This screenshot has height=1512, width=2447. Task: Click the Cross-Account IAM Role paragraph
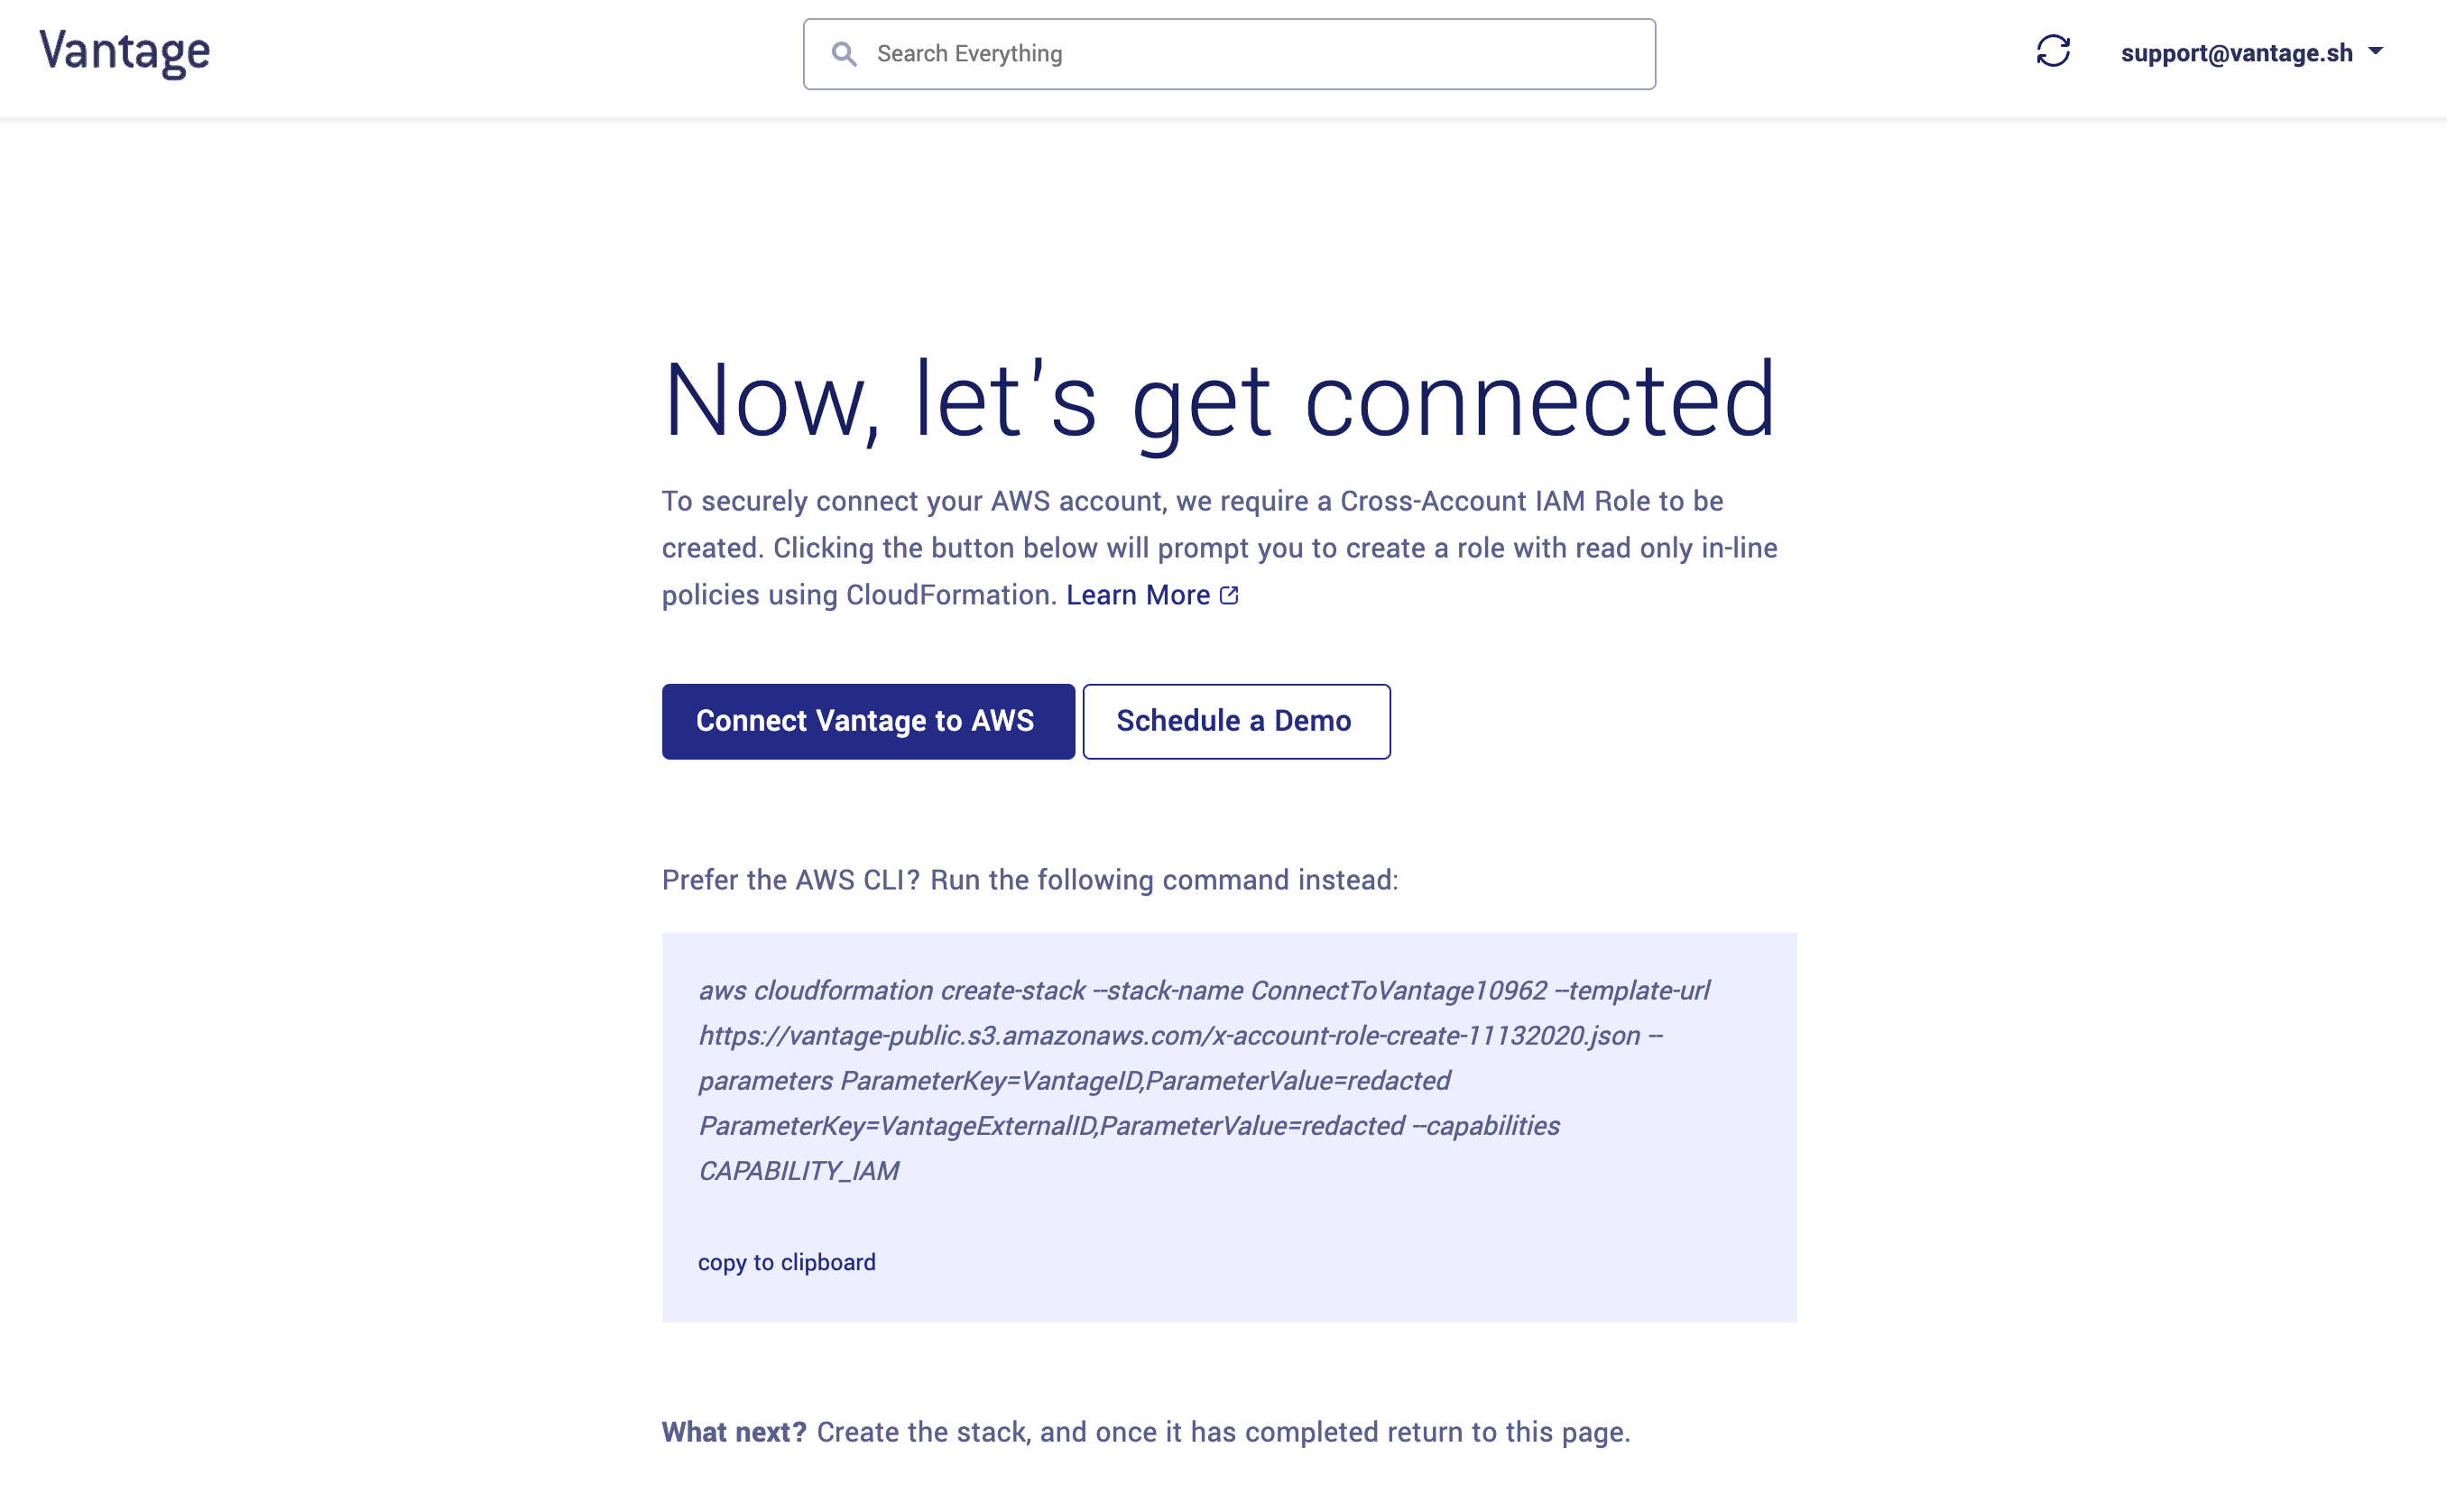point(1219,548)
